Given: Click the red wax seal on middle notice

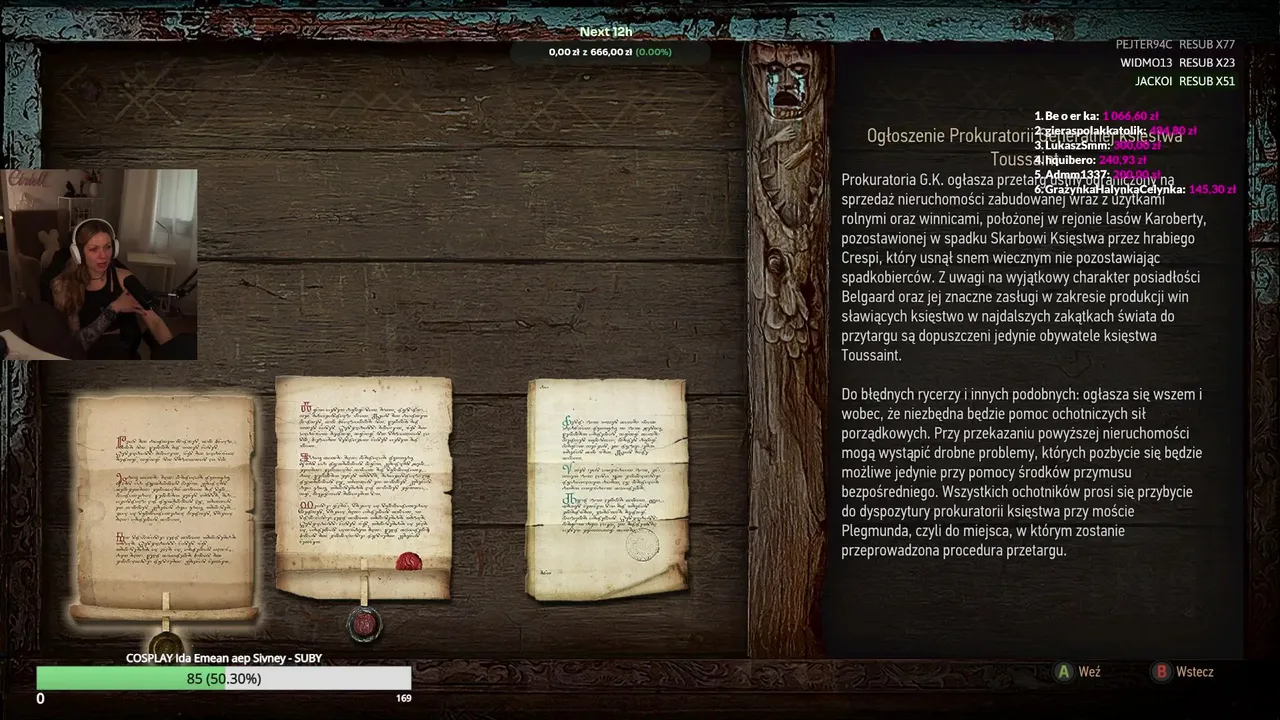Looking at the screenshot, I should 409,562.
